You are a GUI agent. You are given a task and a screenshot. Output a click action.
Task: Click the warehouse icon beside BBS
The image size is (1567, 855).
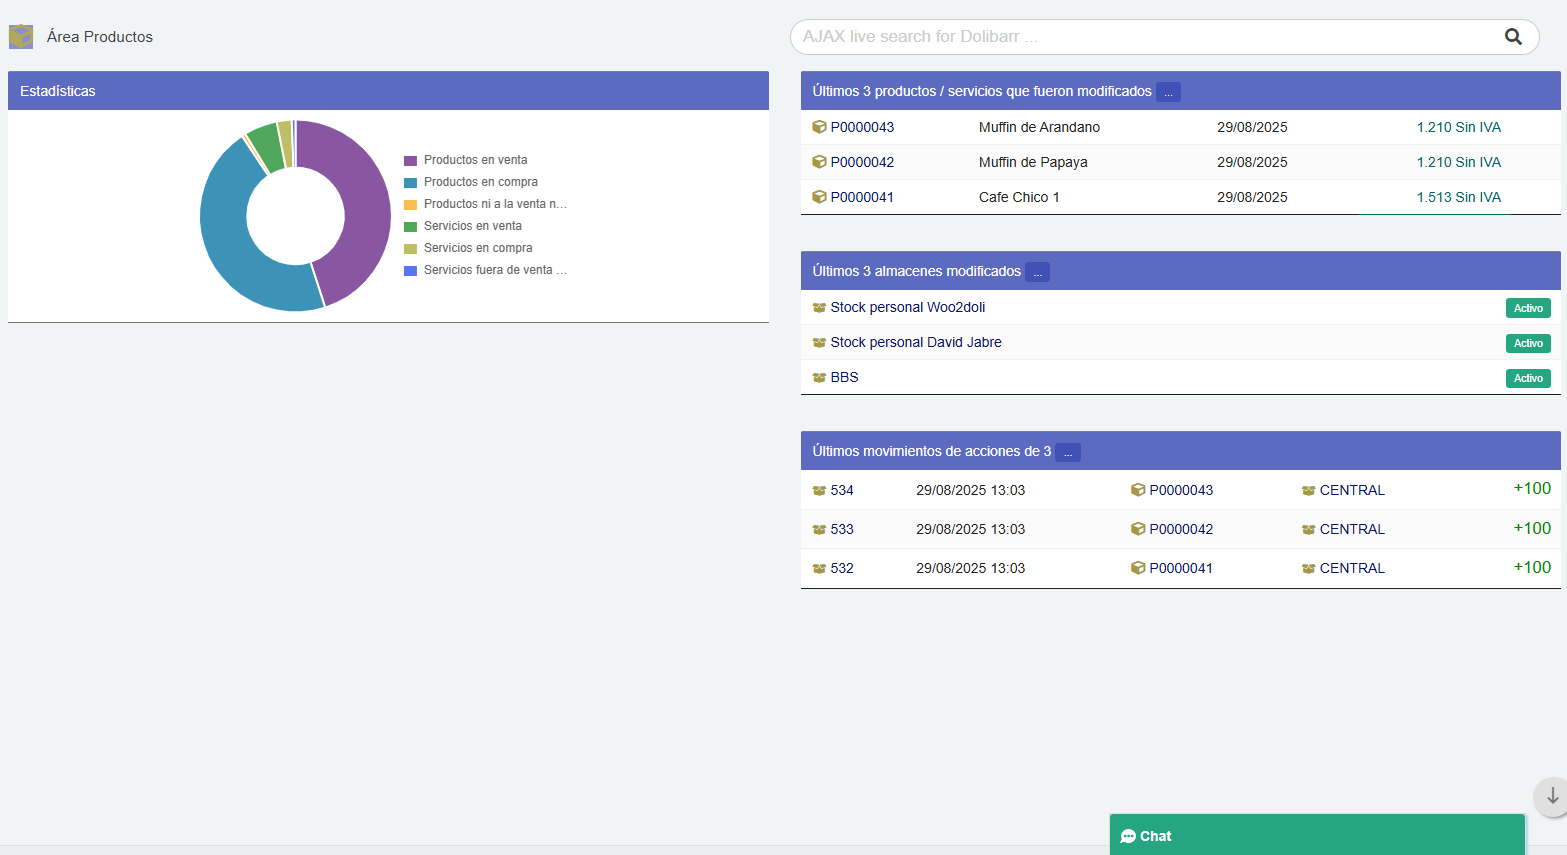tap(819, 378)
